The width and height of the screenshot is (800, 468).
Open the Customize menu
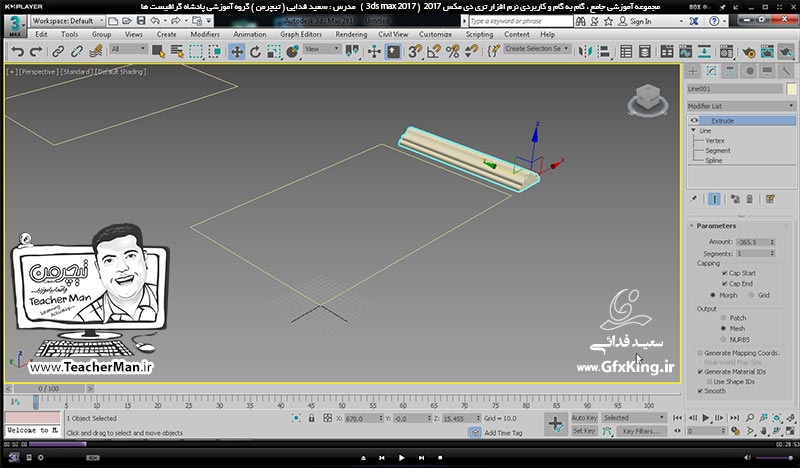click(x=435, y=34)
